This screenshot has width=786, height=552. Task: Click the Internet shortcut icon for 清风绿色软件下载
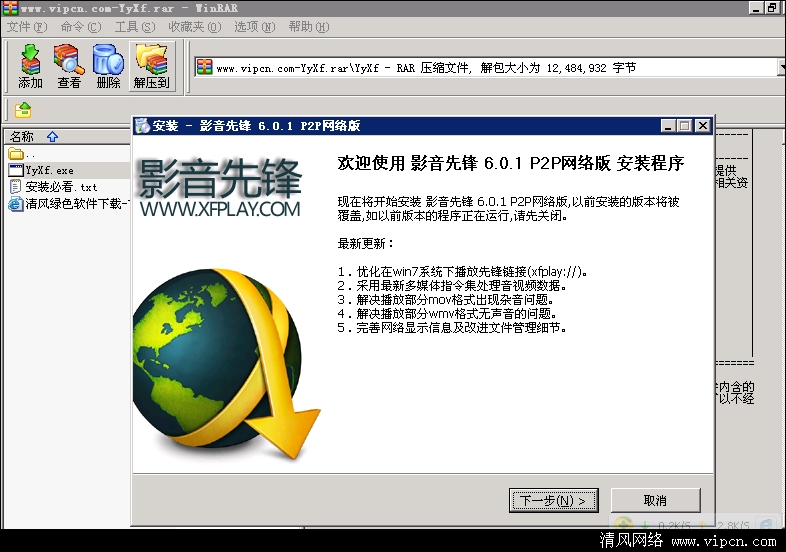pos(16,204)
